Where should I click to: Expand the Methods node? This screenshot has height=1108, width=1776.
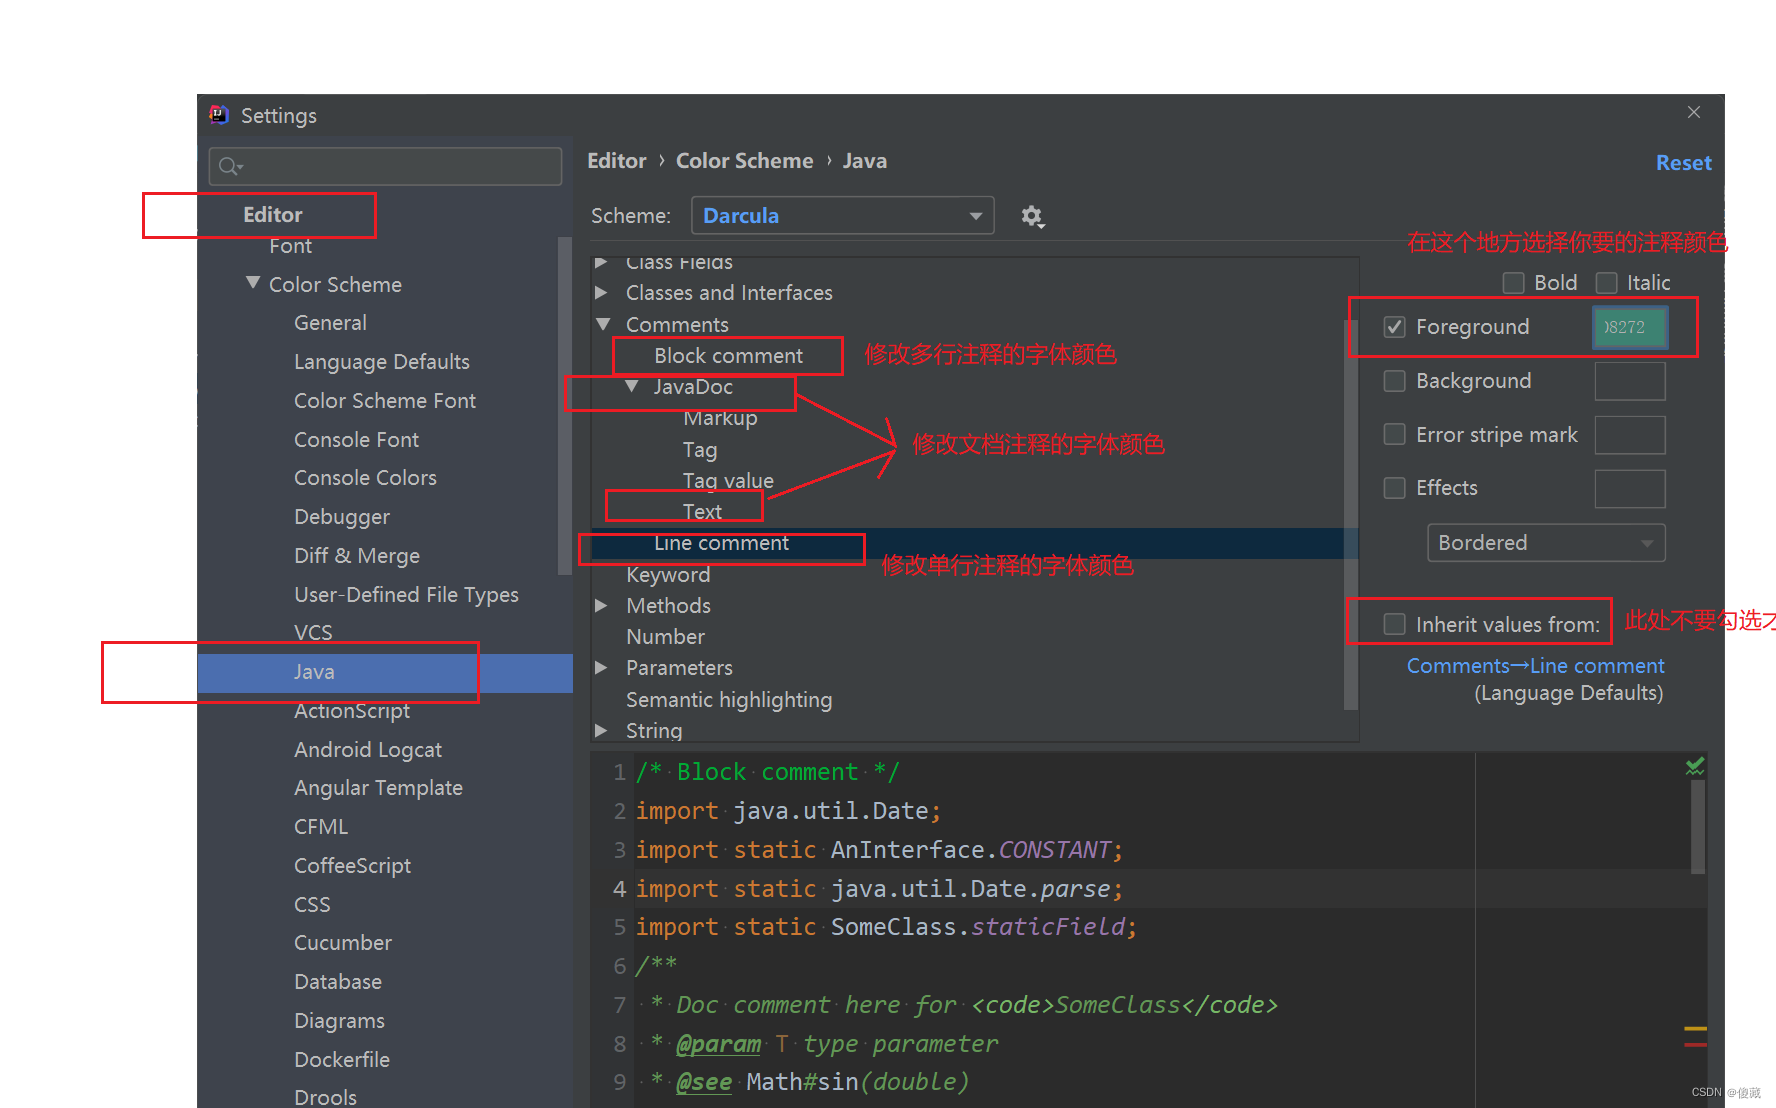[601, 606]
